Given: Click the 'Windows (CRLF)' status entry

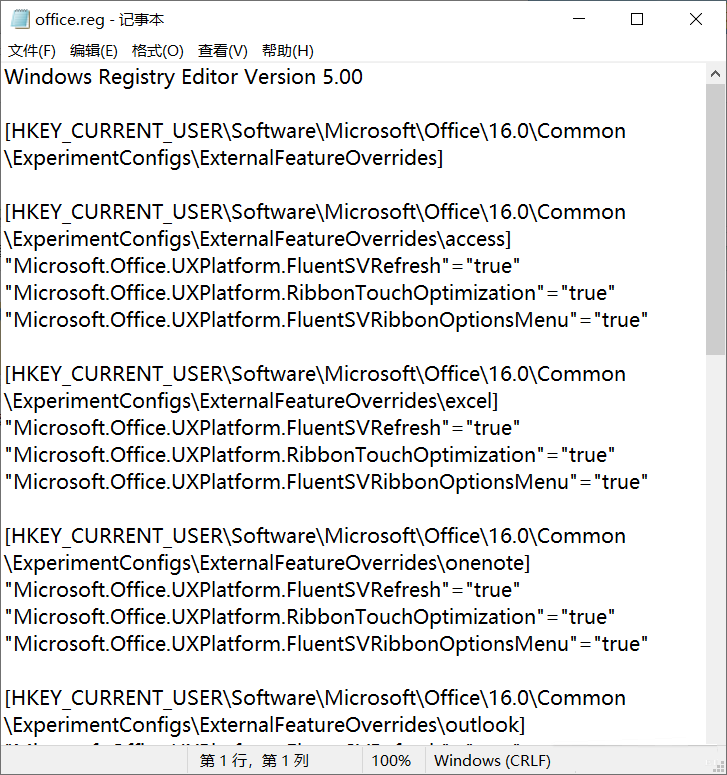Looking at the screenshot, I should tap(492, 761).
